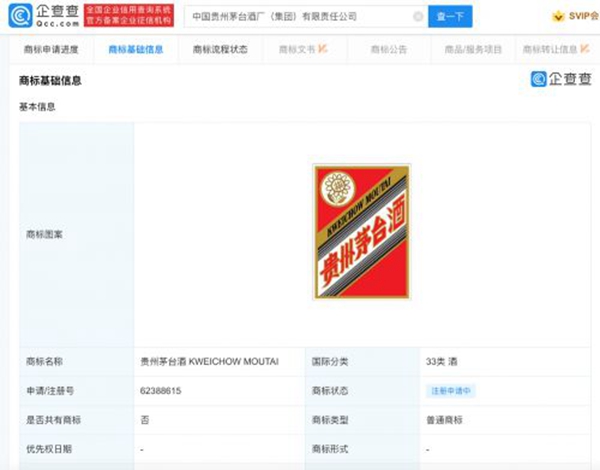Click the Kweichow Moutai trademark image

[x=362, y=232]
